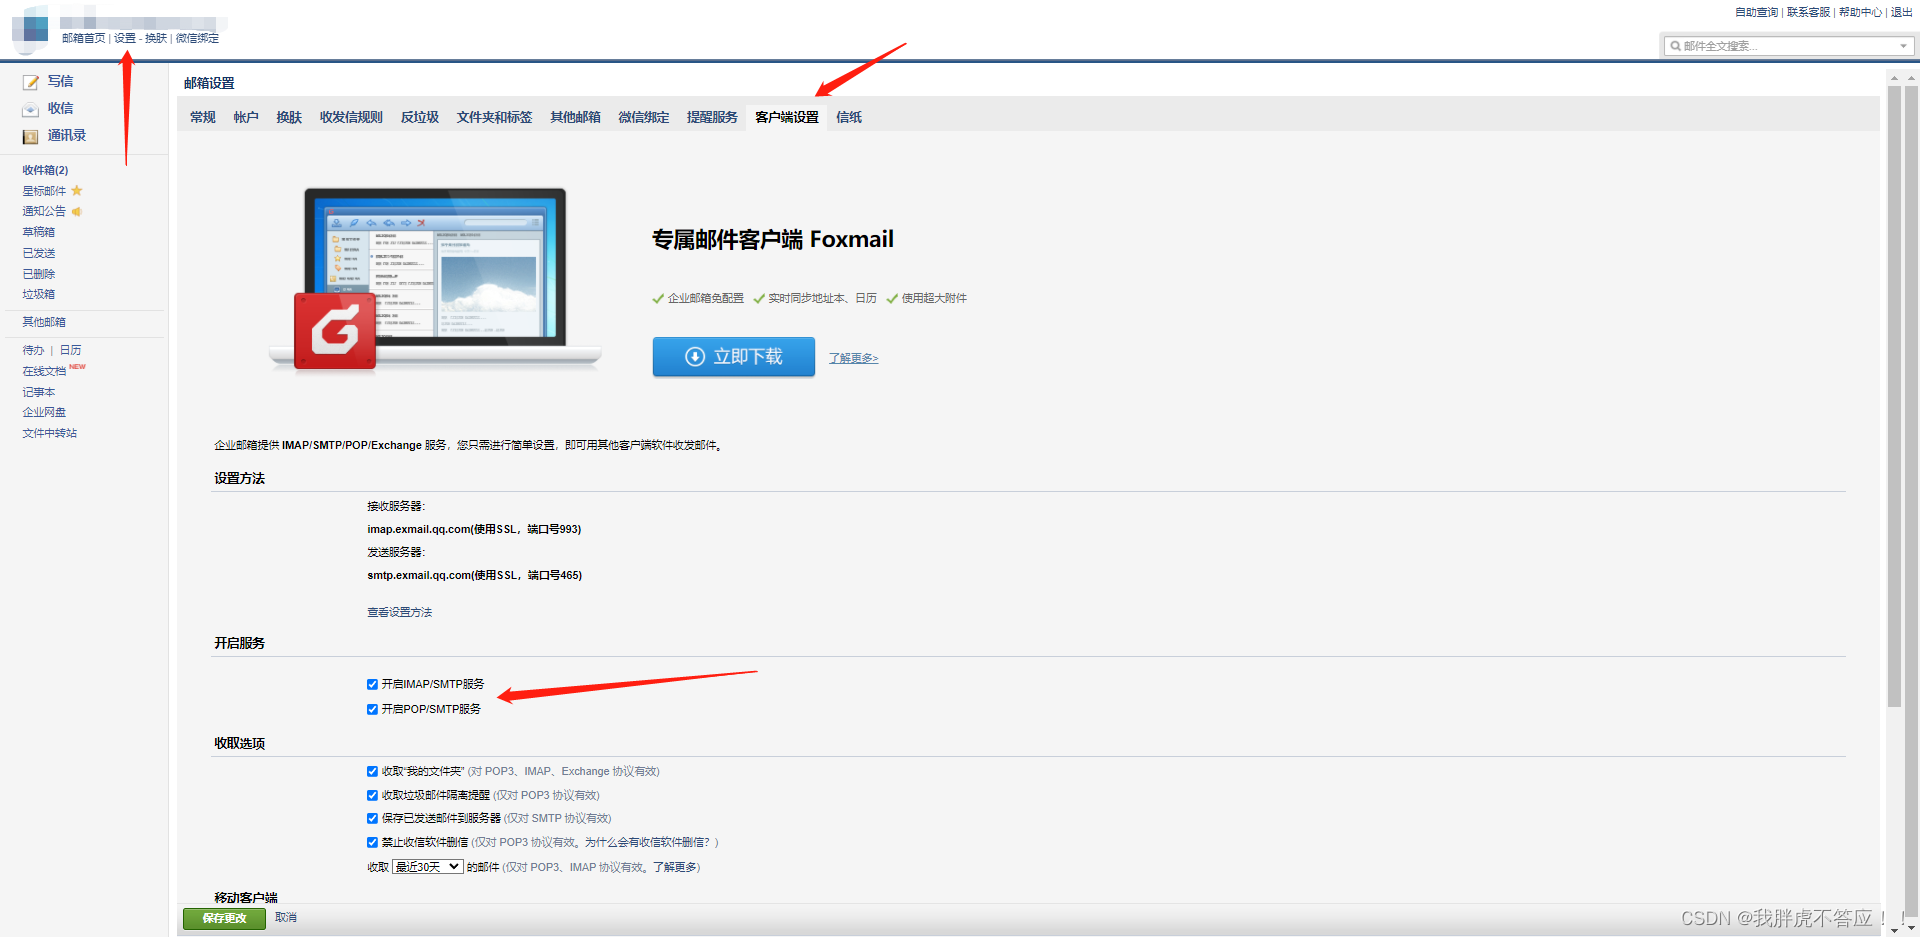The width and height of the screenshot is (1920, 937).
Task: Click 待办 in the sidebar
Action: coord(33,350)
